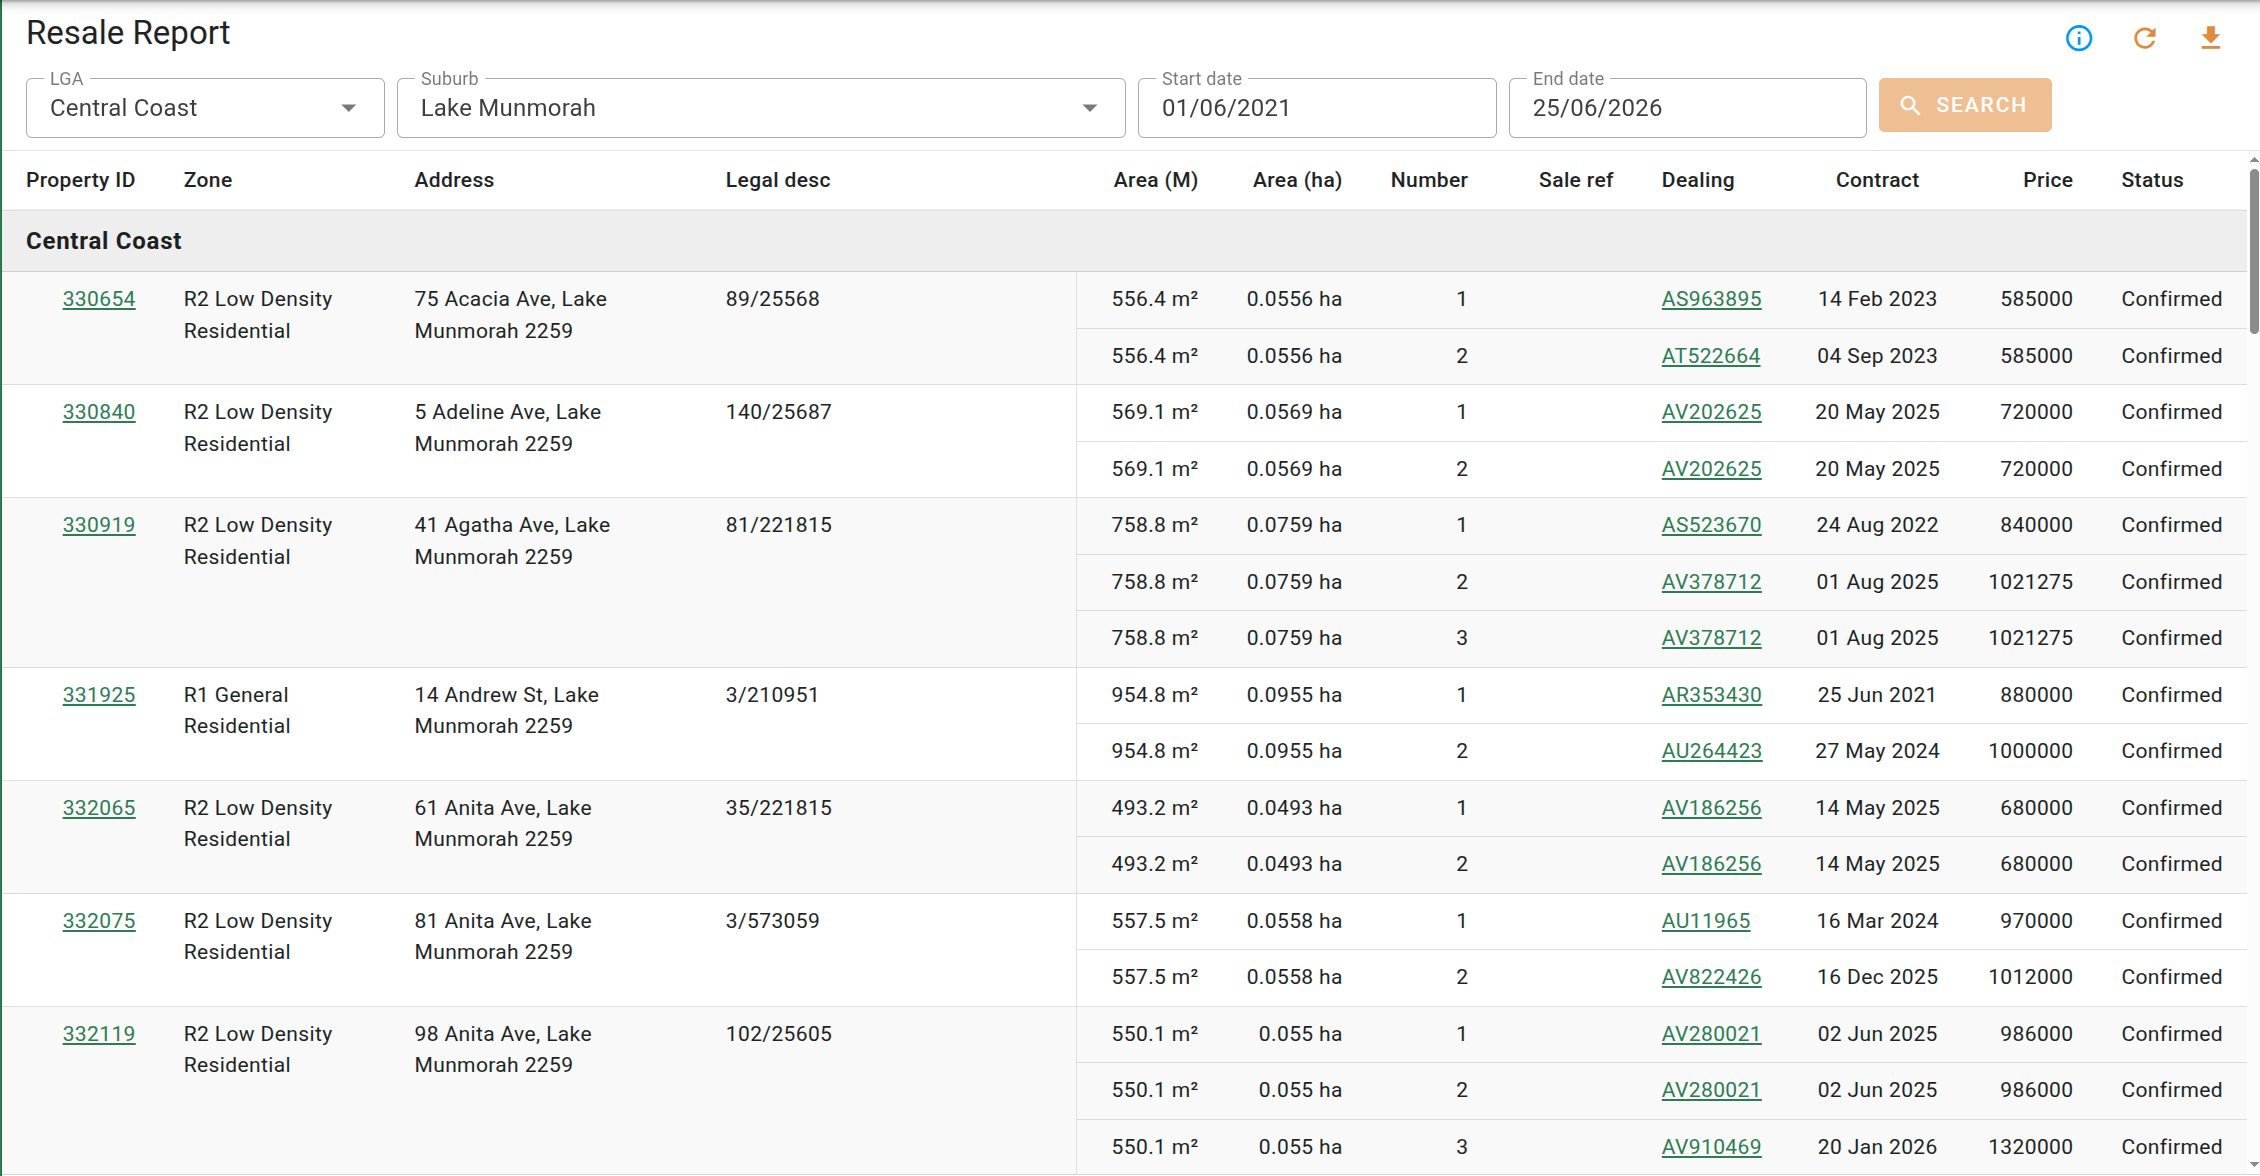Click the 1320000 price cell
Viewport: 2260px width, 1176px height.
pyautogui.click(x=2030, y=1147)
